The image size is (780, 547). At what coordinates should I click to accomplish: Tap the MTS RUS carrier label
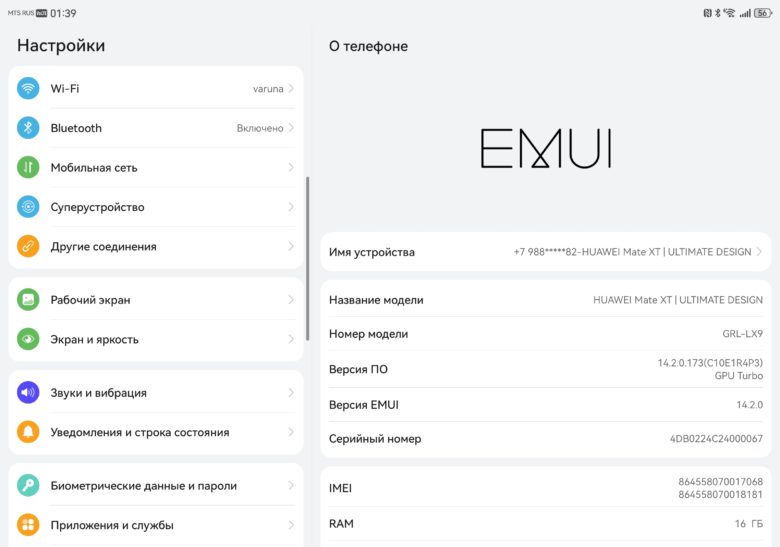click(x=21, y=13)
